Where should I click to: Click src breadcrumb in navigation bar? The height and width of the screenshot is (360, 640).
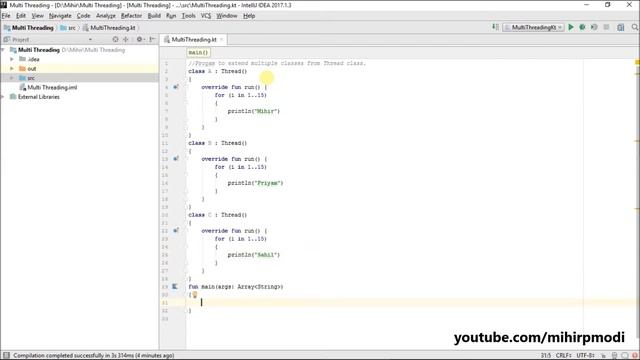pyautogui.click(x=68, y=28)
